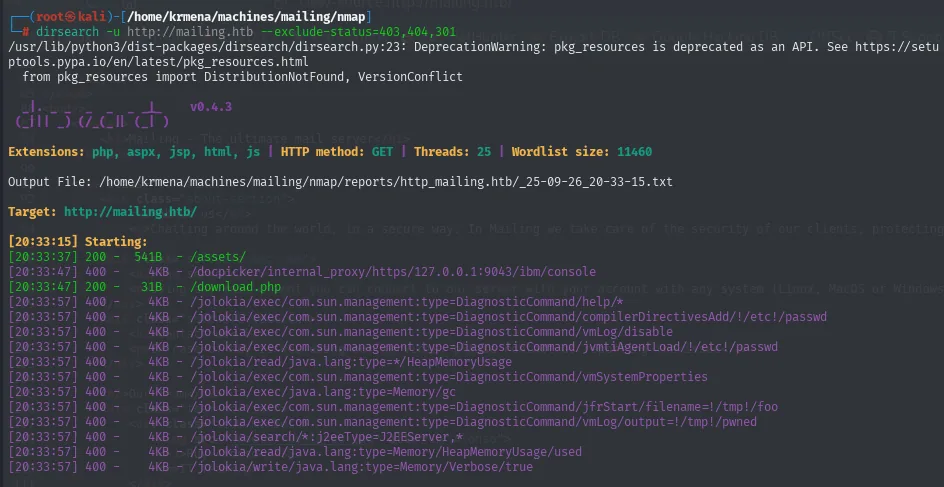The image size is (944, 487).
Task: Click the Threads value 25
Action: [x=484, y=152]
